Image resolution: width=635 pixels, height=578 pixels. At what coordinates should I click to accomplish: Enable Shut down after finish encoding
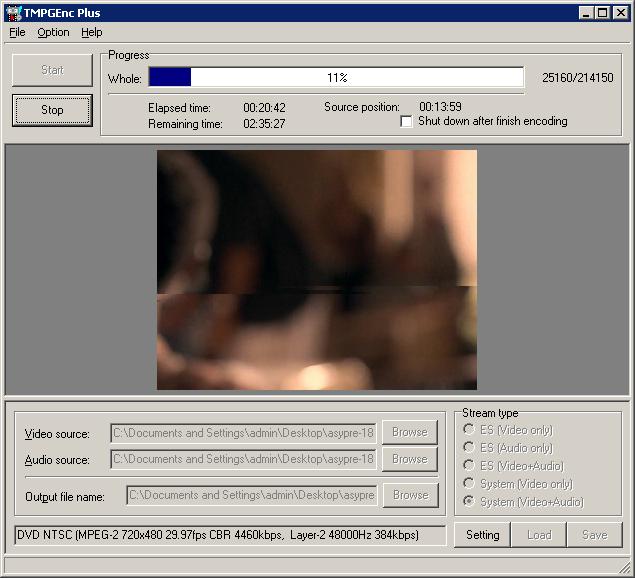[406, 122]
